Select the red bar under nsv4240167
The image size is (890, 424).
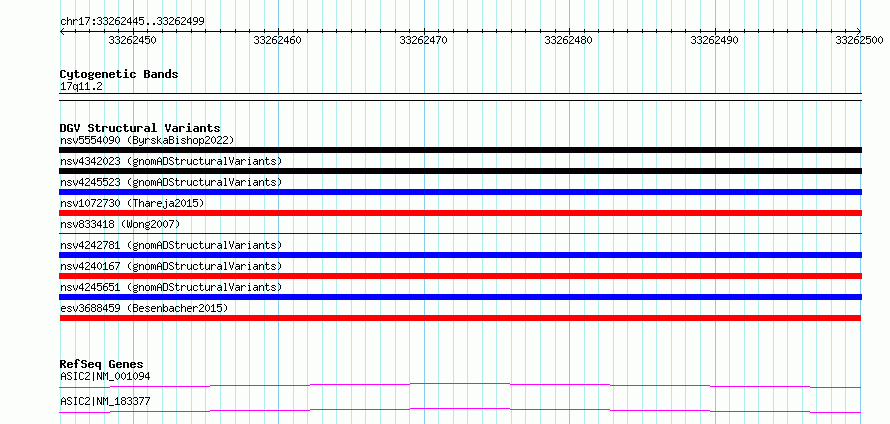(460, 276)
